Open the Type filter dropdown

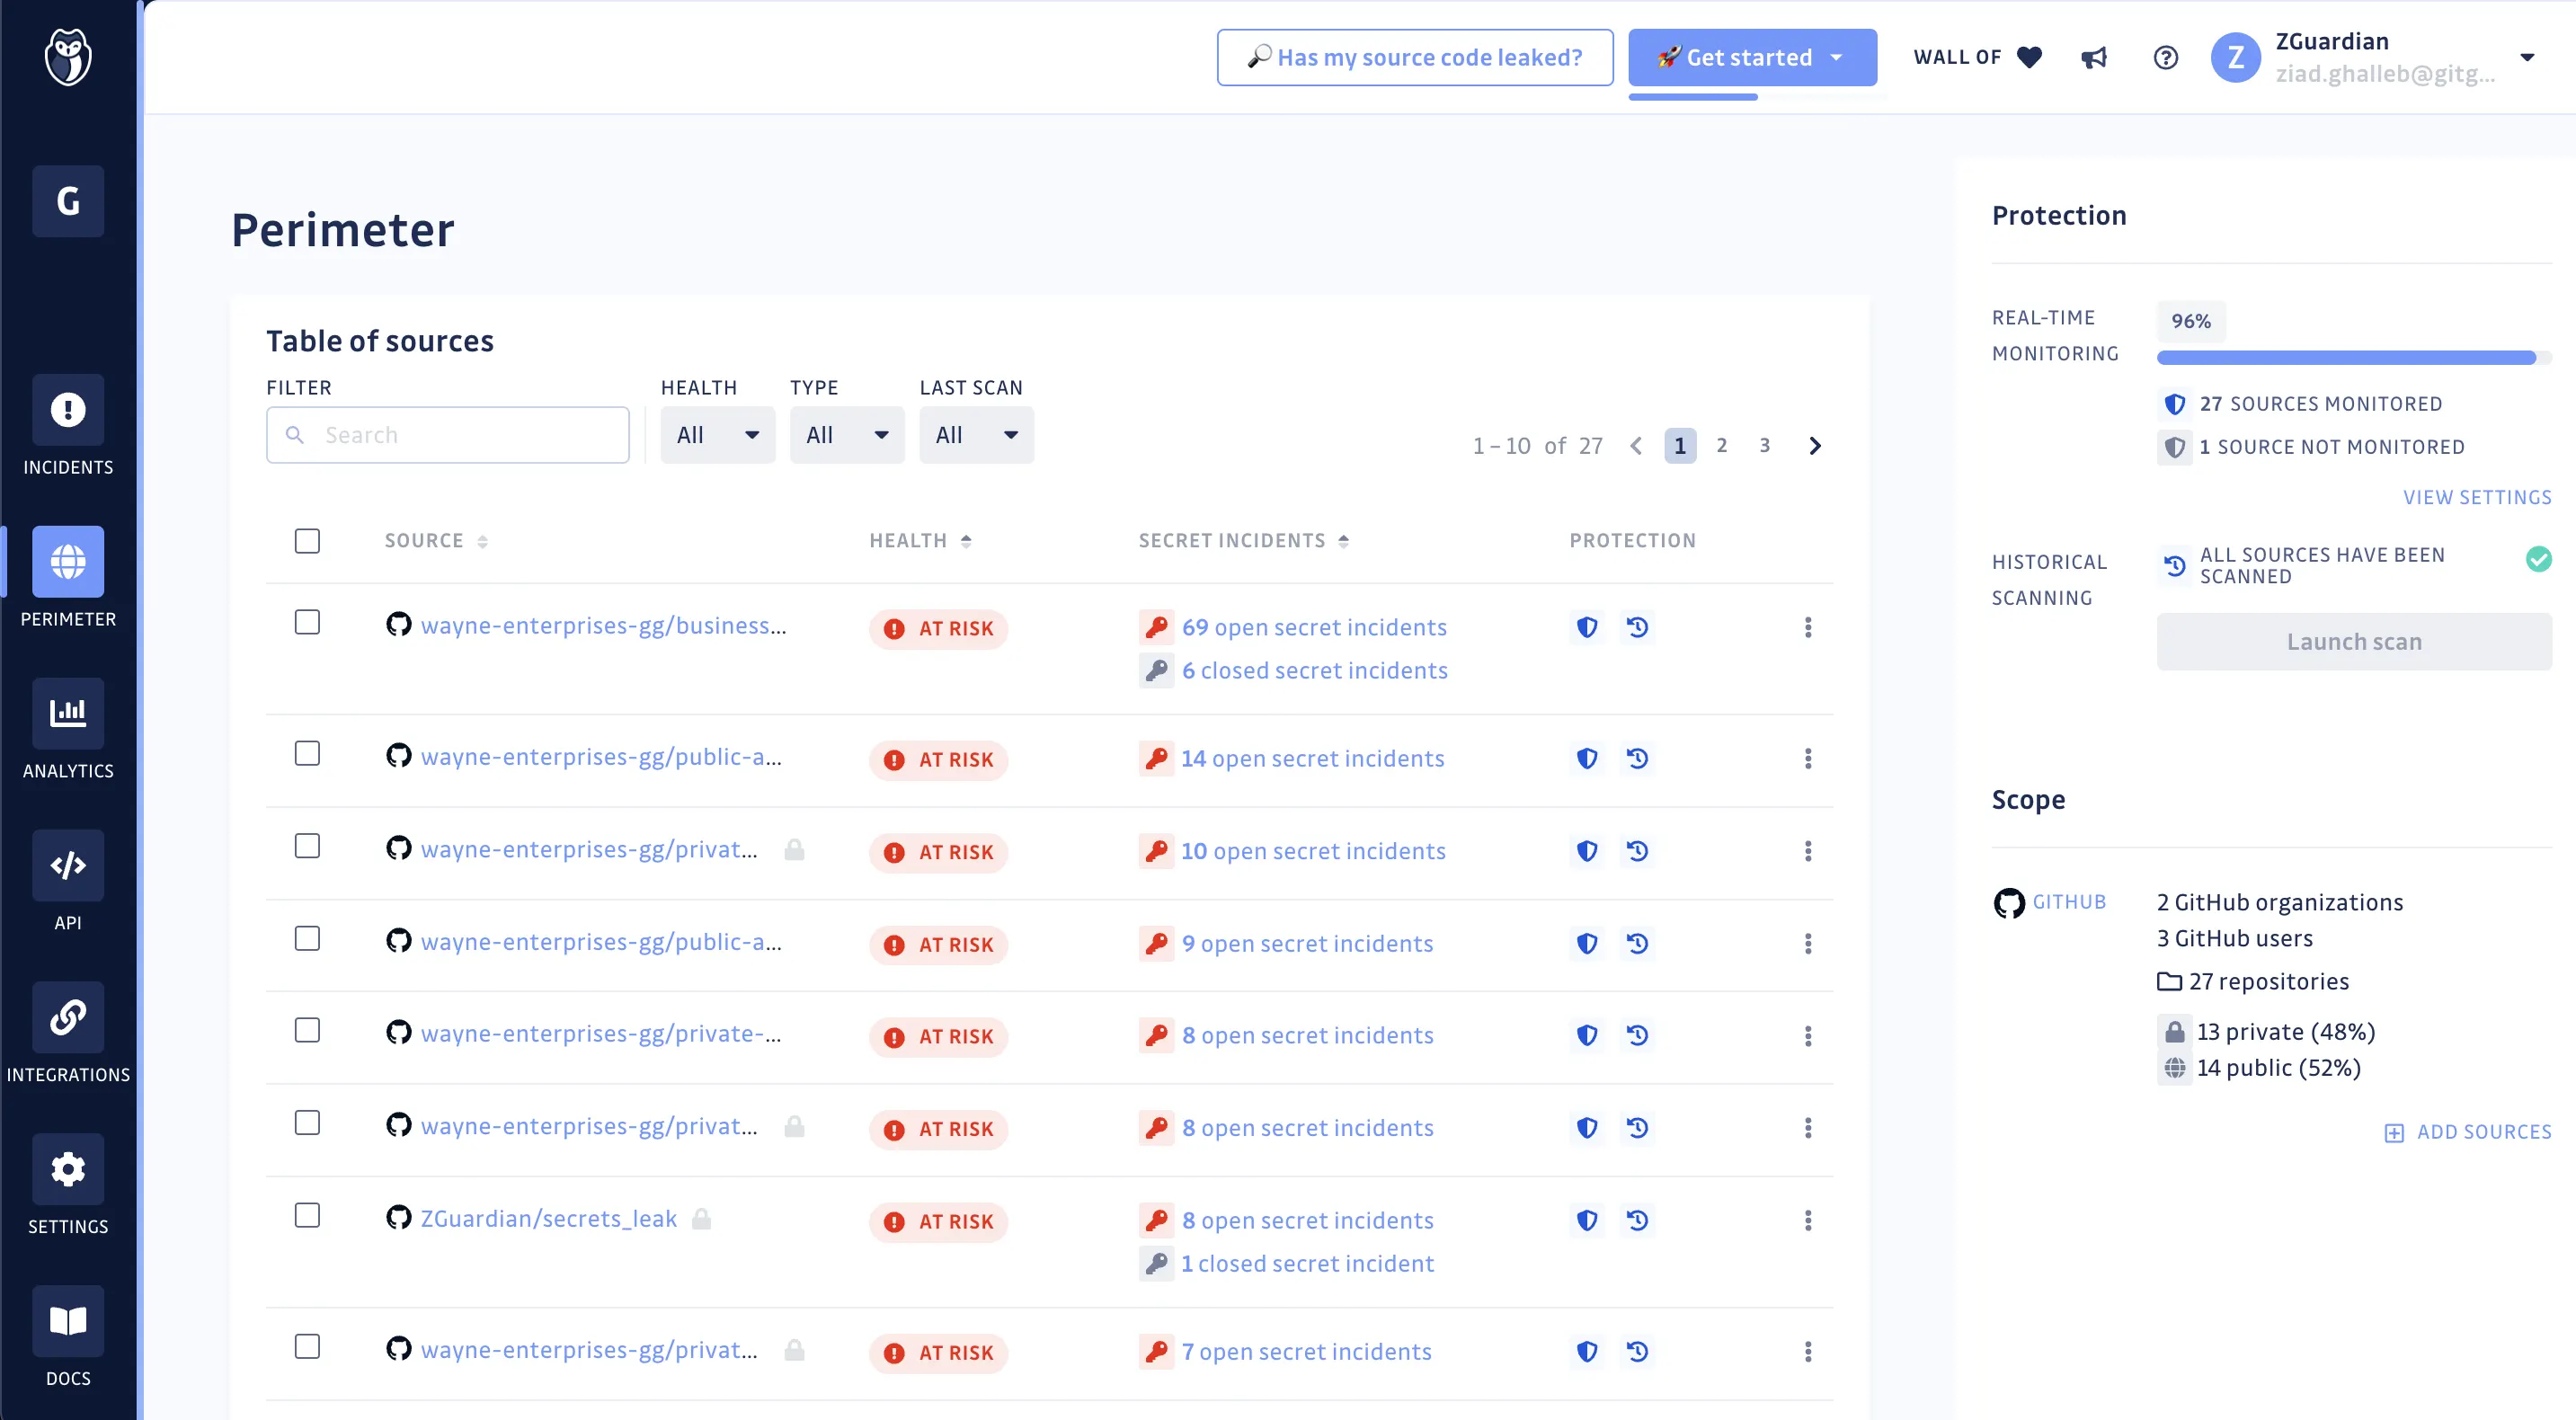pyautogui.click(x=847, y=435)
